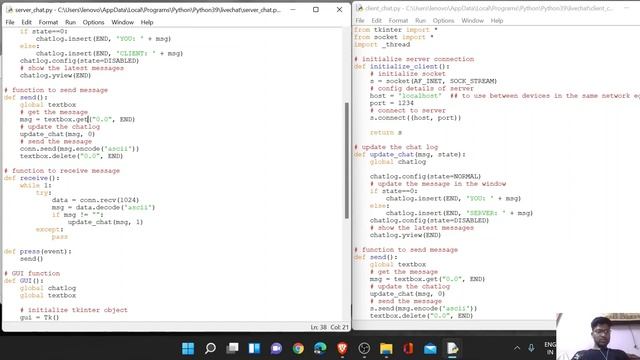Click 'port = 1234' line in client_chat.py
640x360 pixels.
point(391,103)
